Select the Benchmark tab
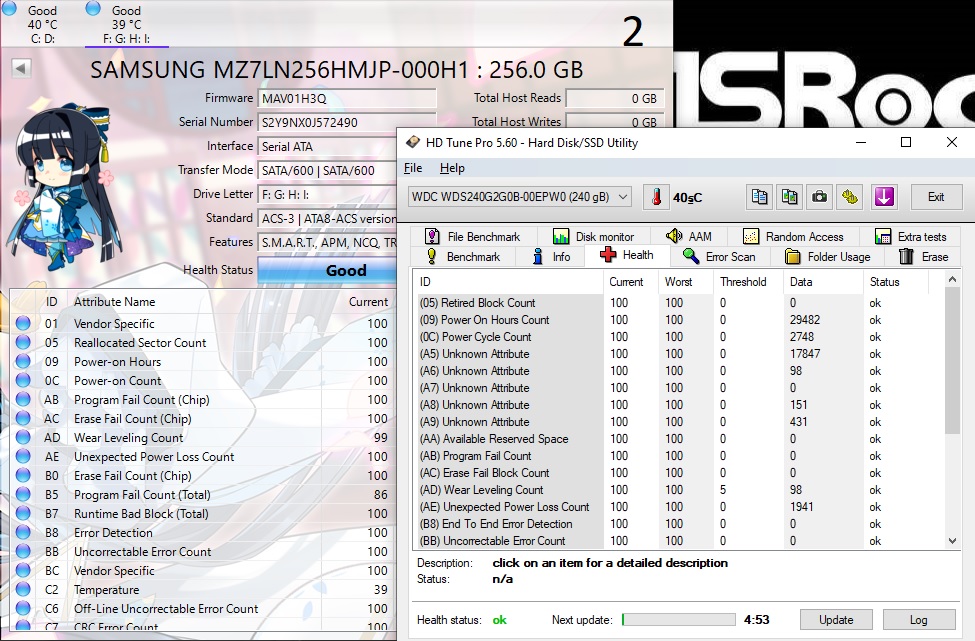This screenshot has height=641, width=975. click(464, 256)
